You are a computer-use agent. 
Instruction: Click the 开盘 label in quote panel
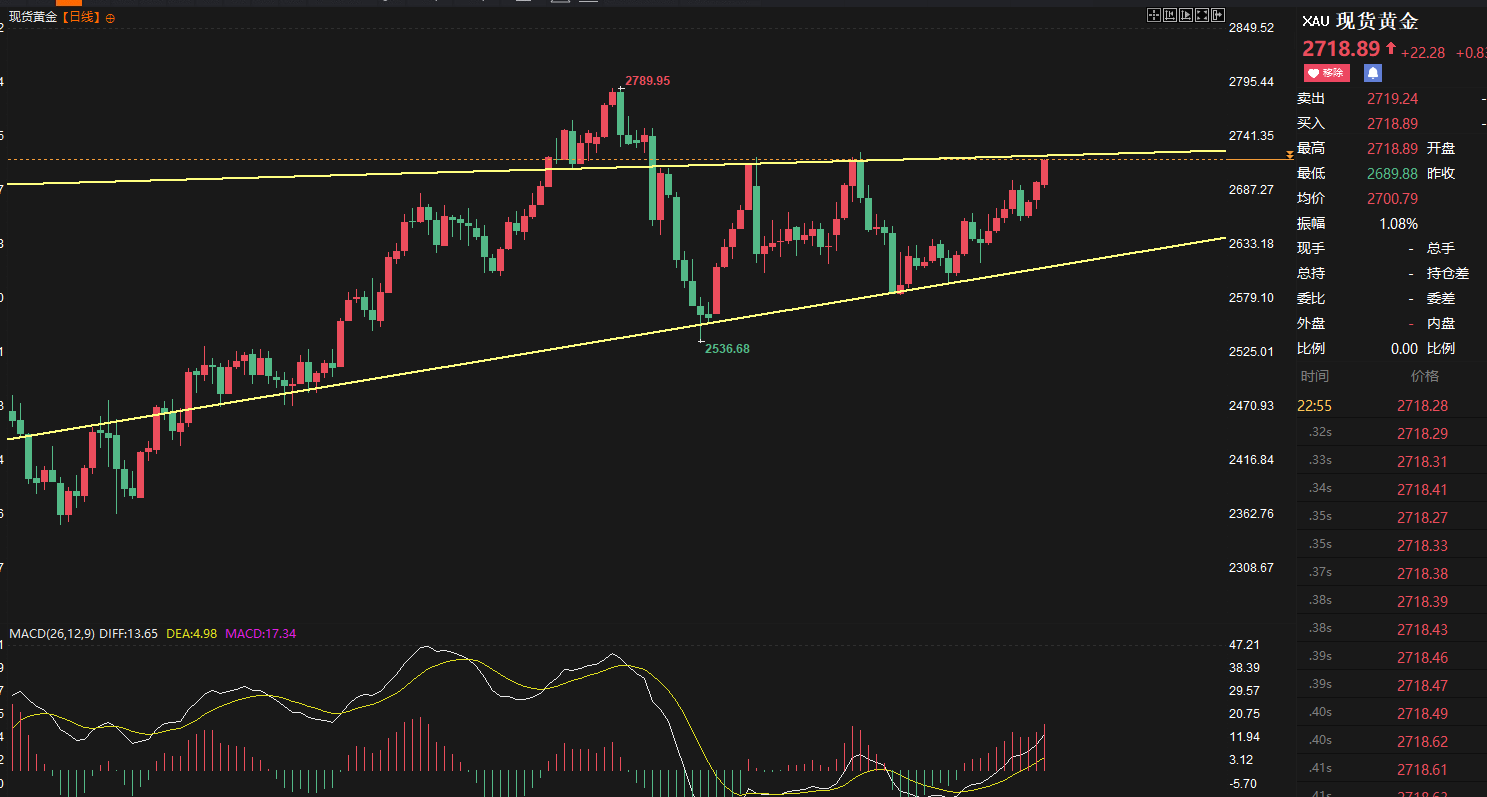coord(1441,148)
